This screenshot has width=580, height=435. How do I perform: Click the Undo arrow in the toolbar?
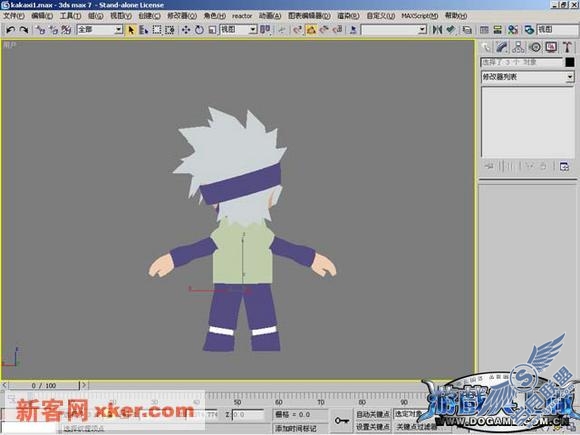pyautogui.click(x=11, y=30)
